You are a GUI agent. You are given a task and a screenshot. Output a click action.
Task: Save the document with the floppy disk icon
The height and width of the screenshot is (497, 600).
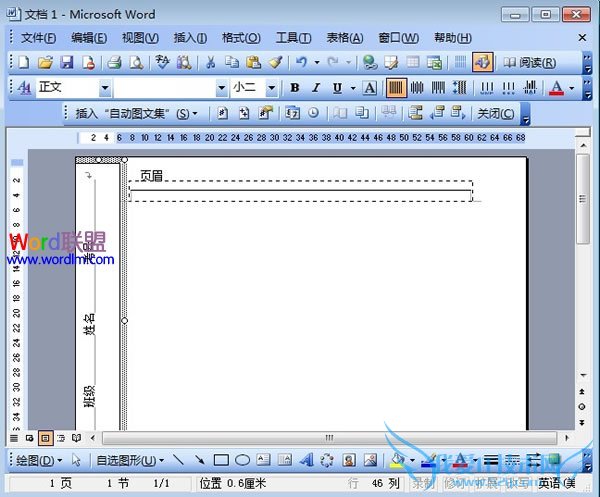(x=67, y=62)
